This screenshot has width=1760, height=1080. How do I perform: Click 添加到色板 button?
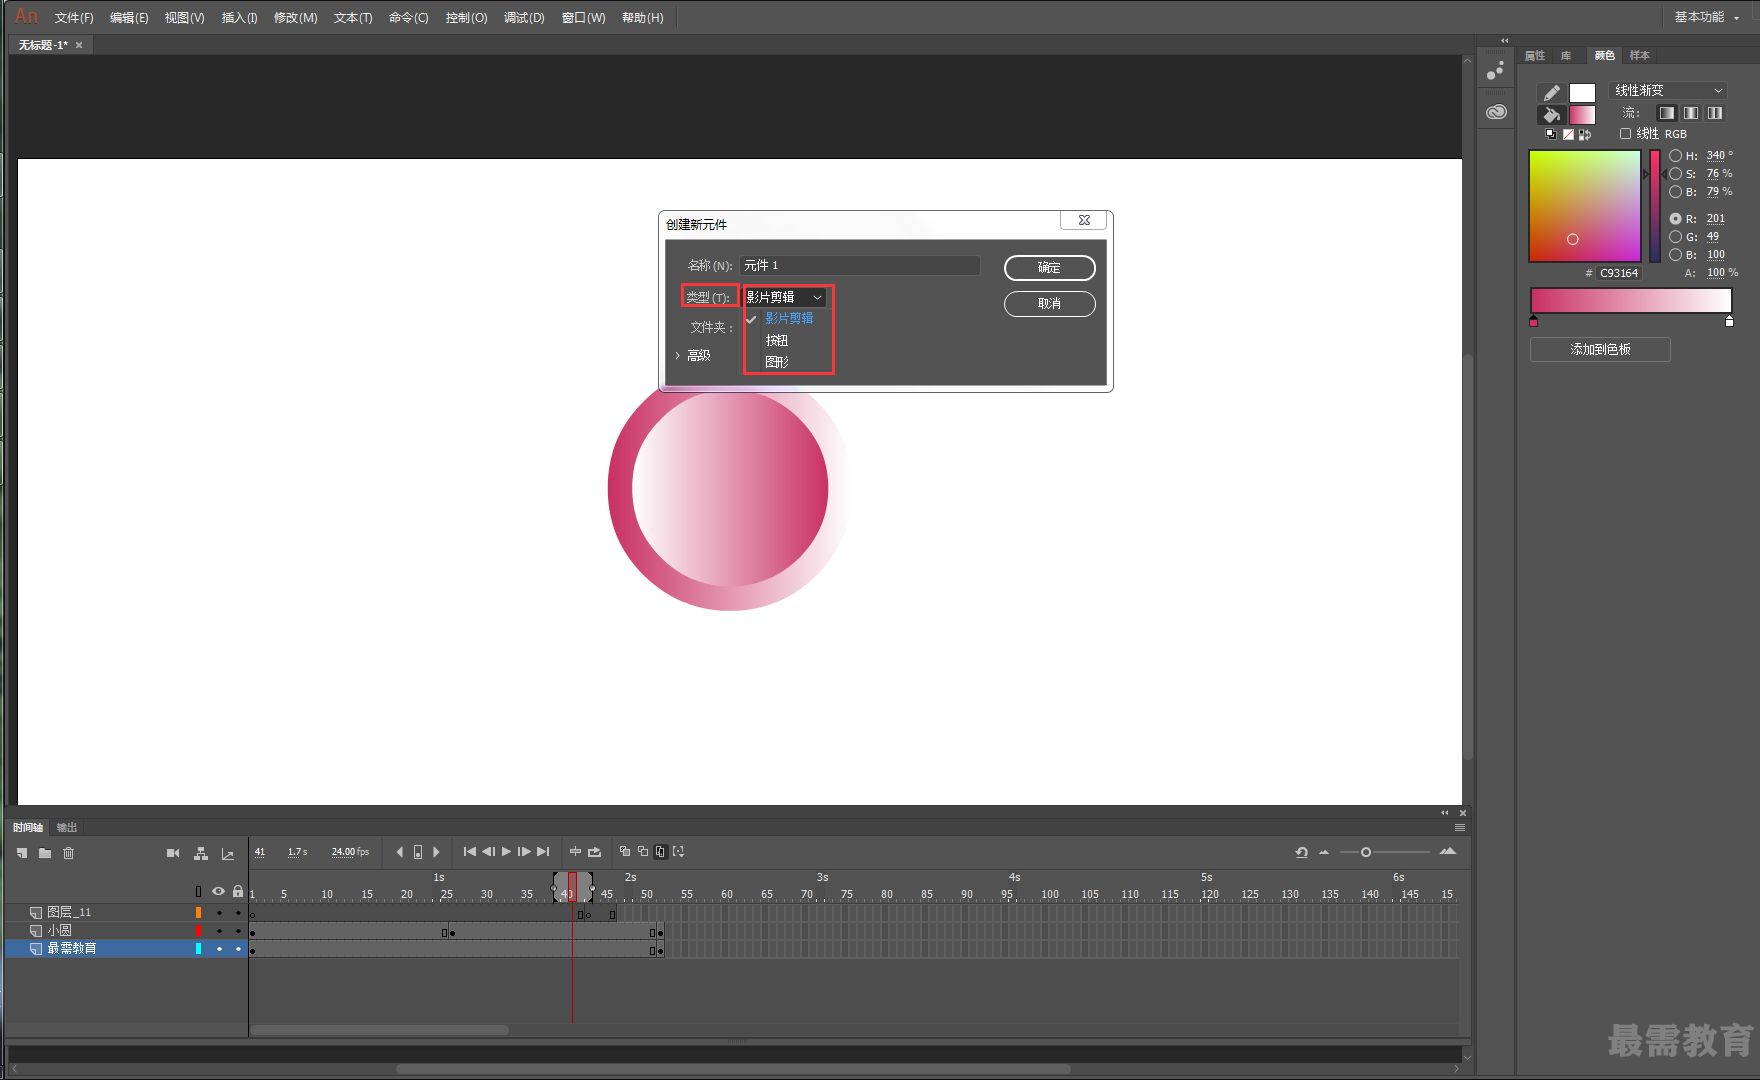[1600, 350]
